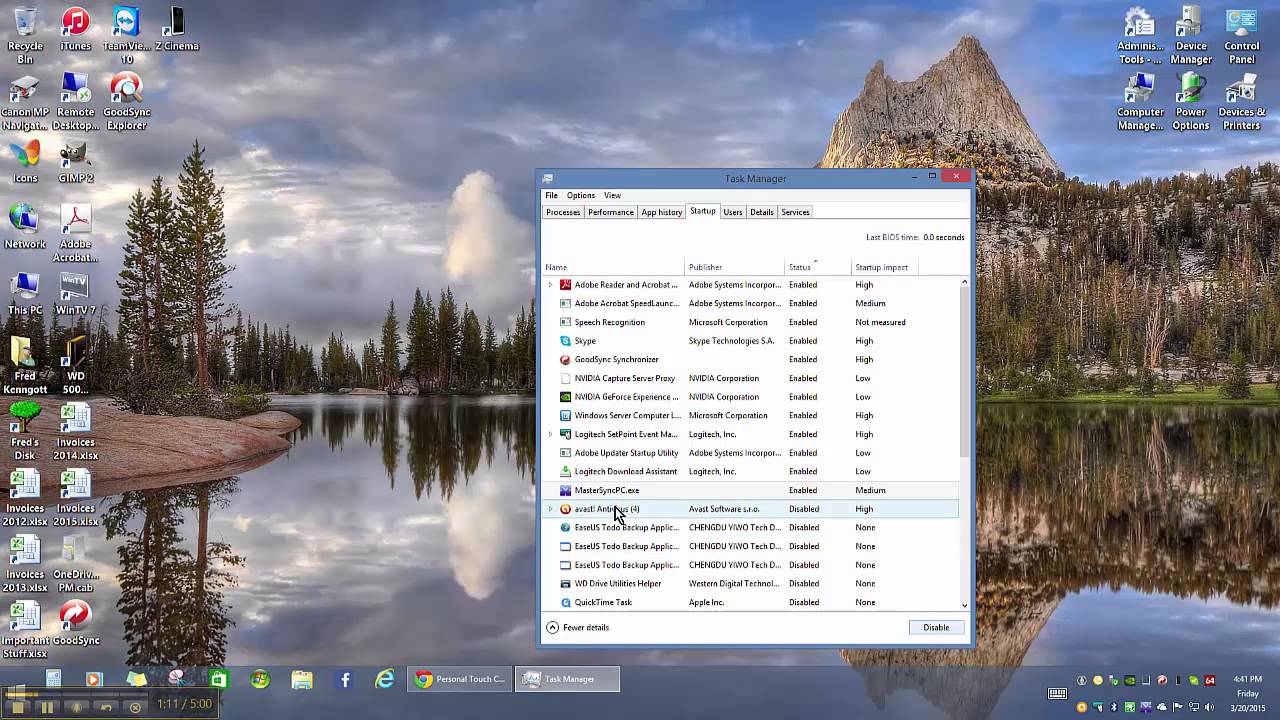
Task: Launch iTunes from the desktop
Action: [75, 30]
